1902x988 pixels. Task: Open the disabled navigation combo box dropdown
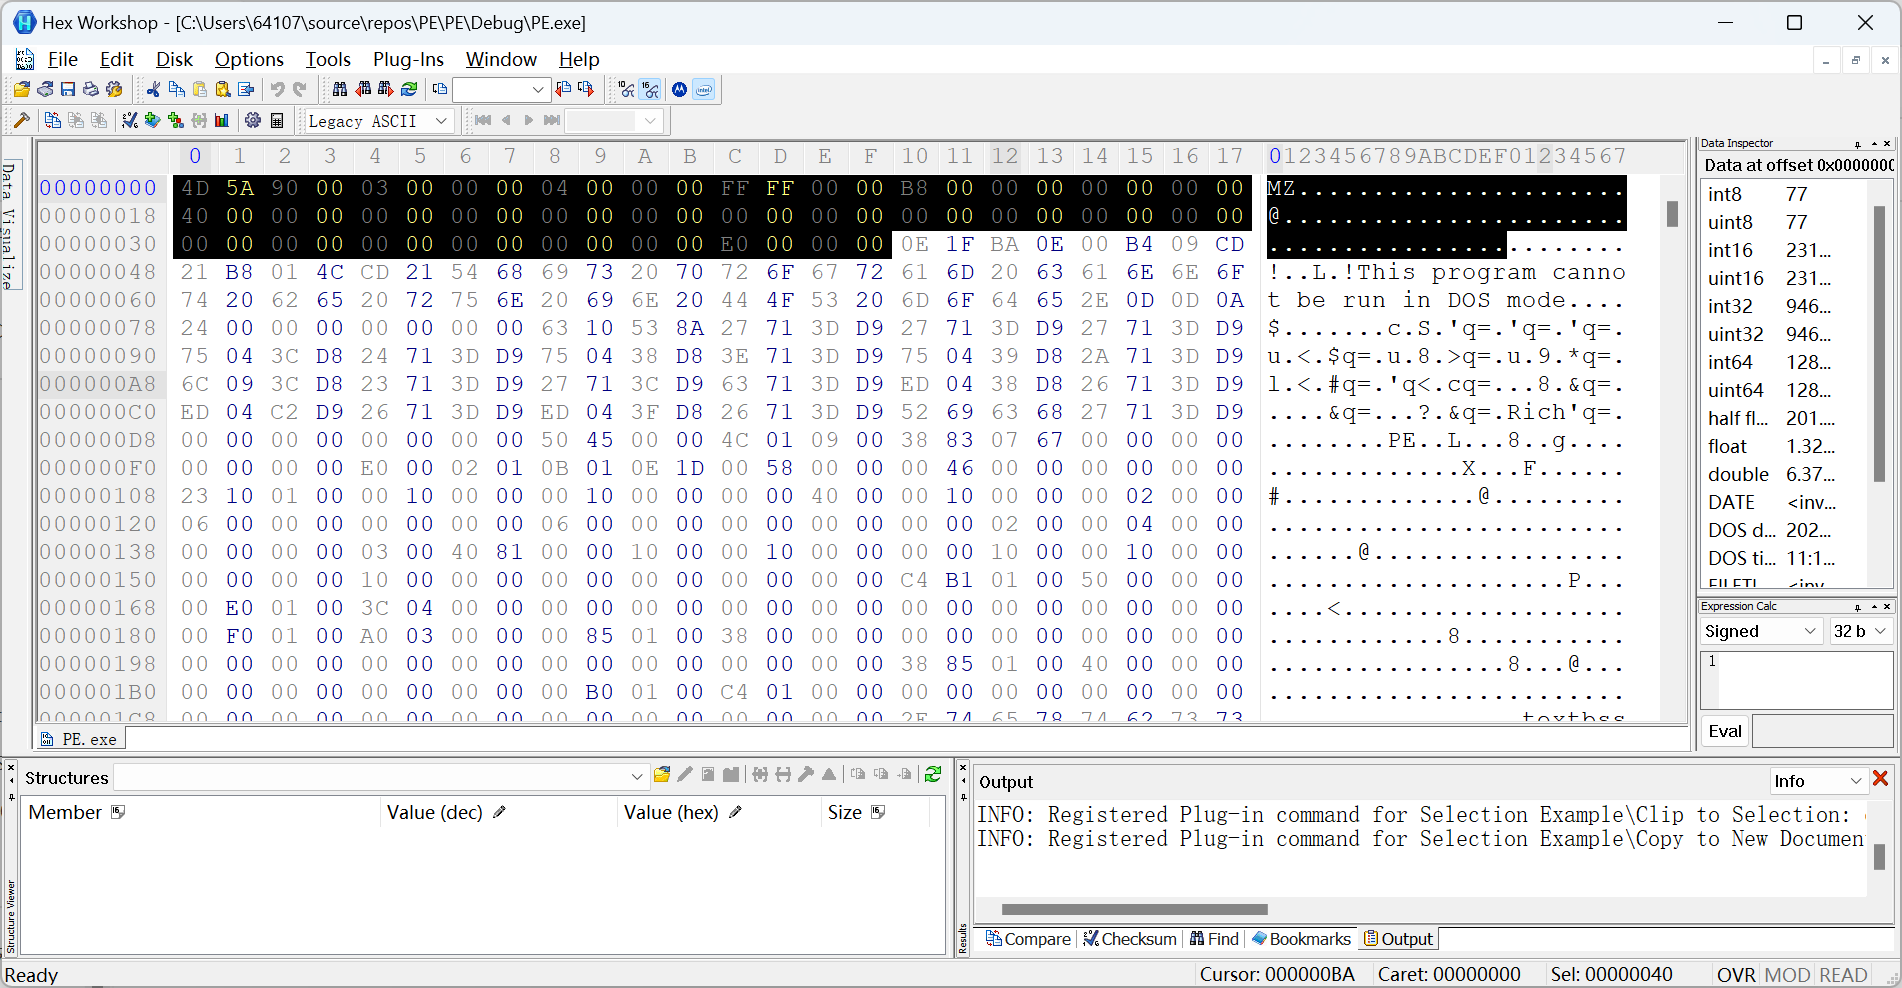[x=651, y=121]
